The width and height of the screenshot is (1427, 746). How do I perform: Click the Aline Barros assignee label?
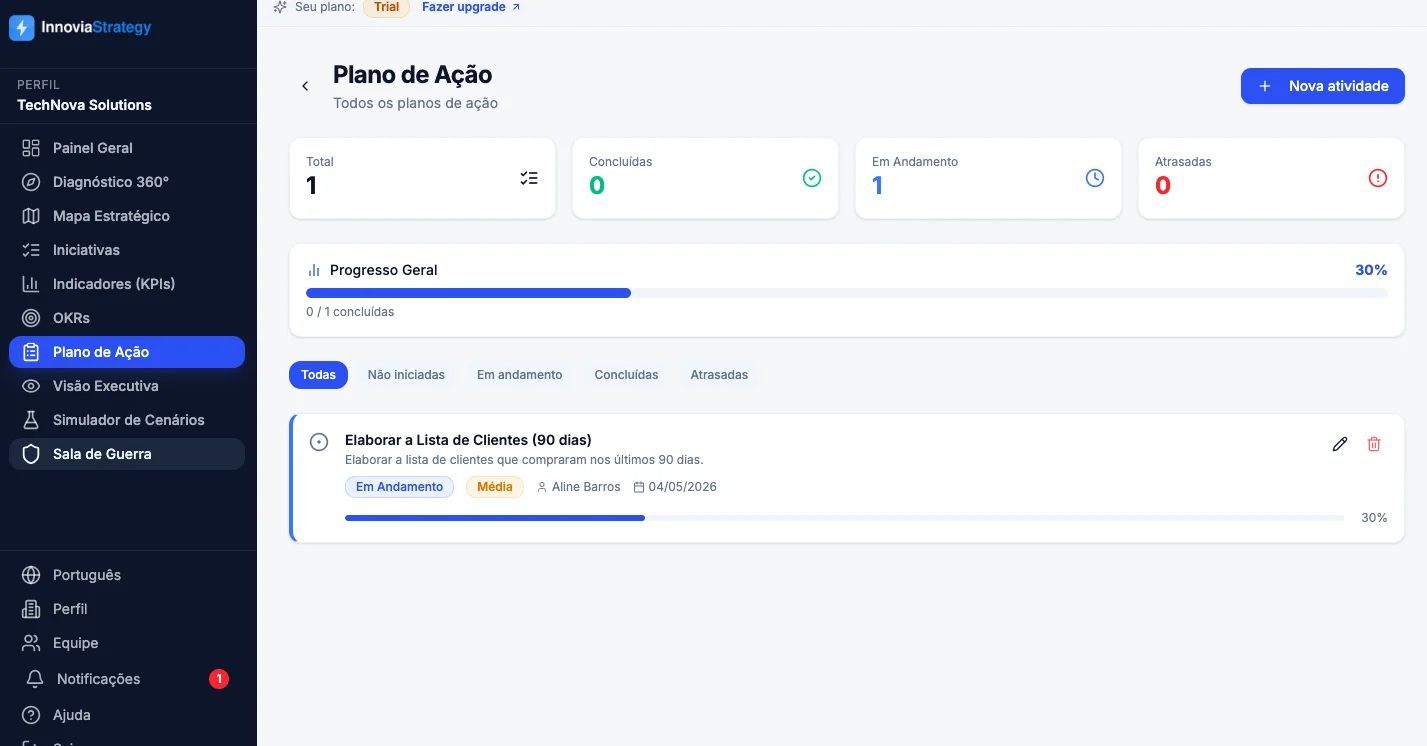[580, 487]
